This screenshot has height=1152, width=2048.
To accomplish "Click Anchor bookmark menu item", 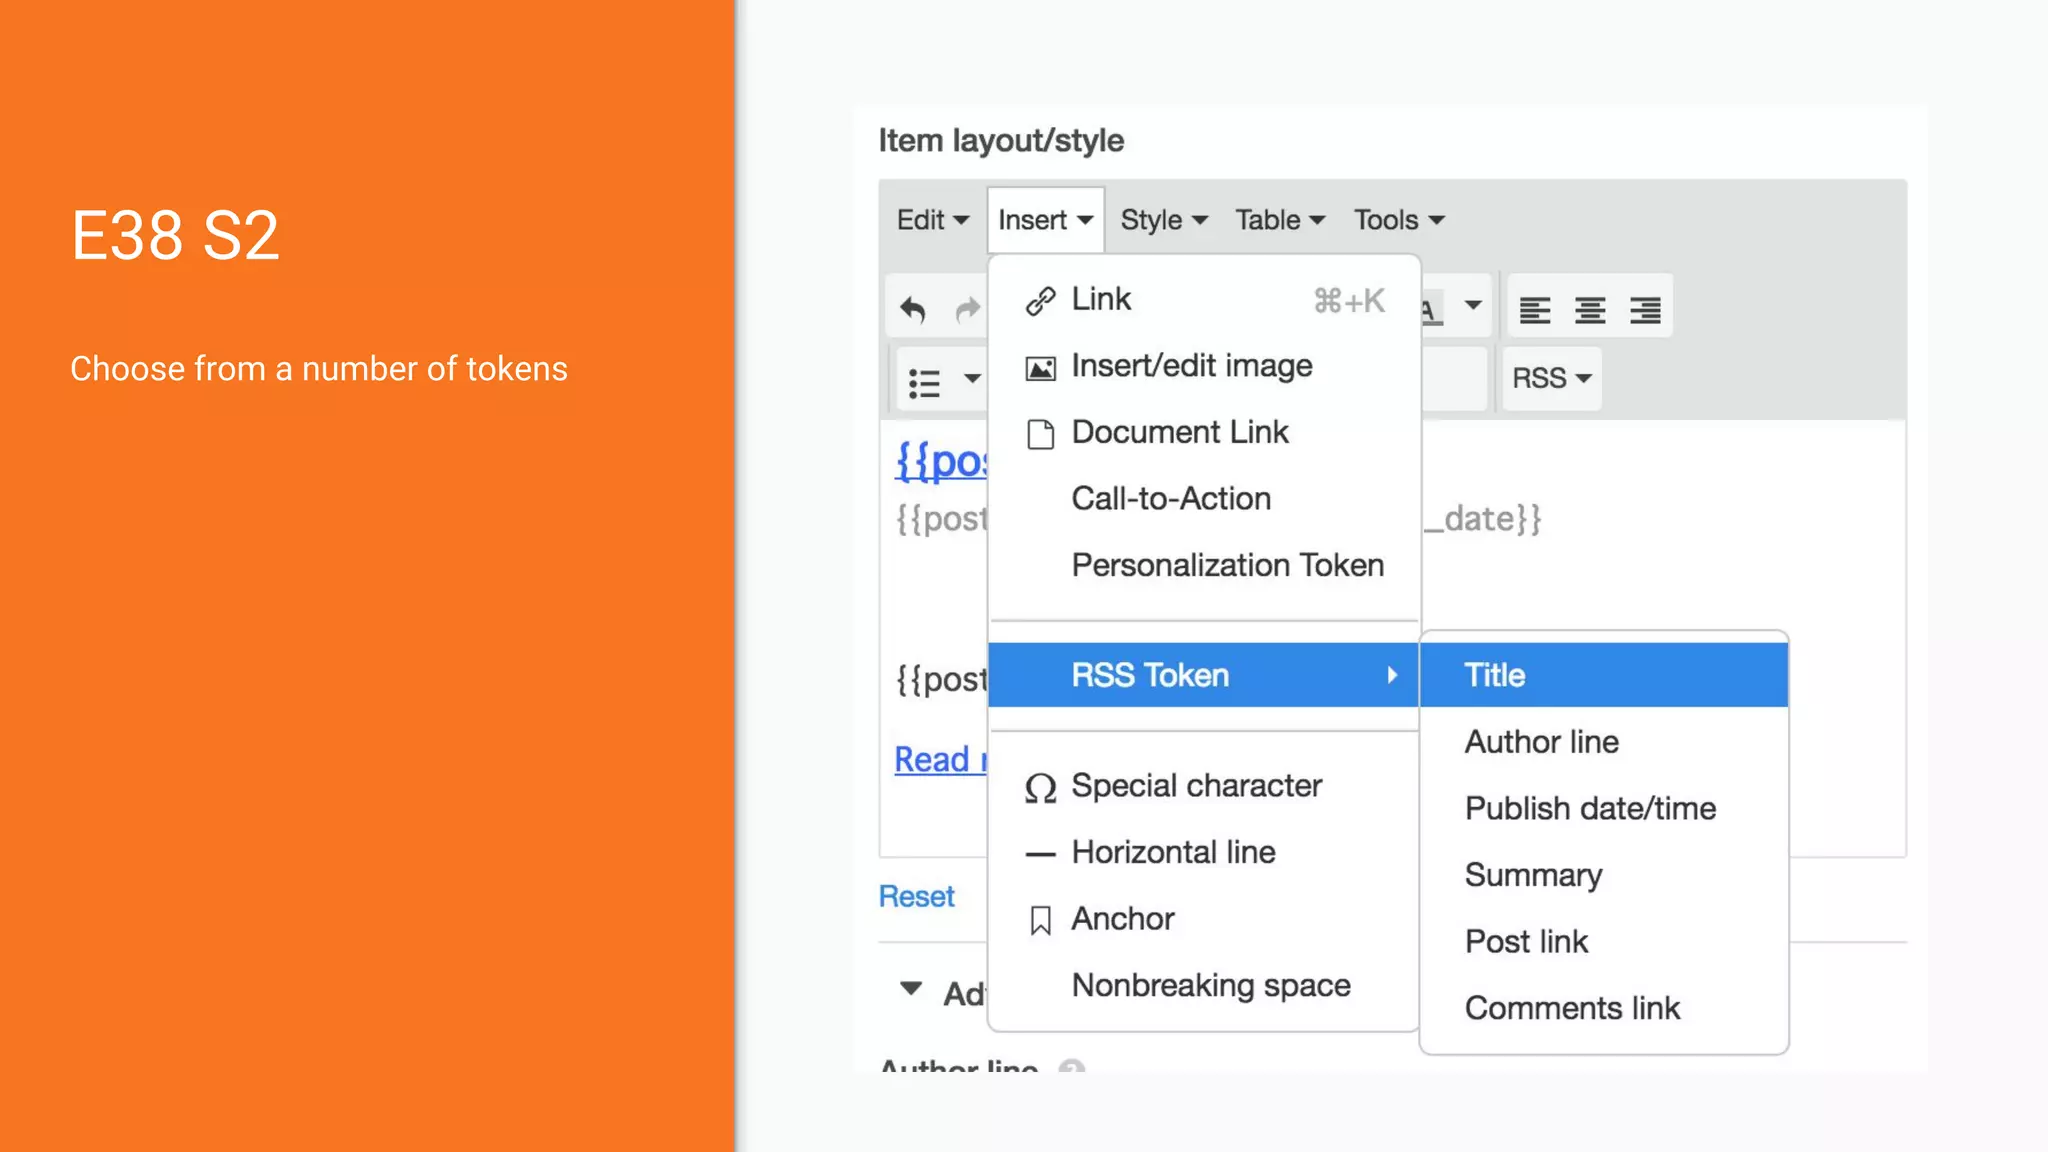I will [1122, 919].
